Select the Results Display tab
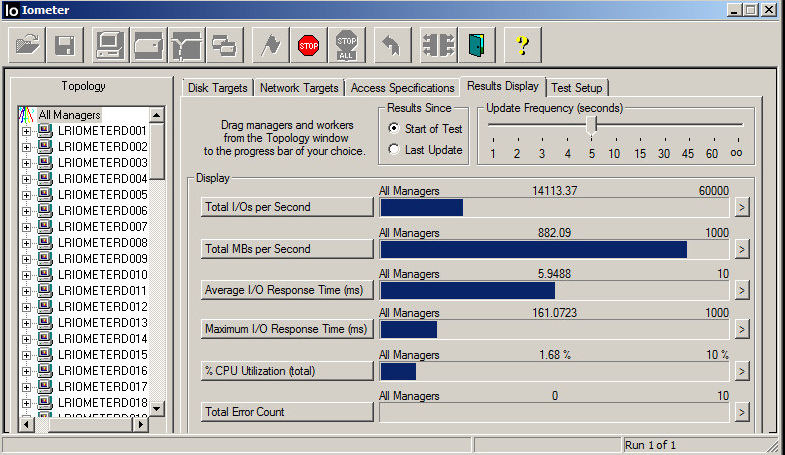The image size is (785, 455). point(503,86)
